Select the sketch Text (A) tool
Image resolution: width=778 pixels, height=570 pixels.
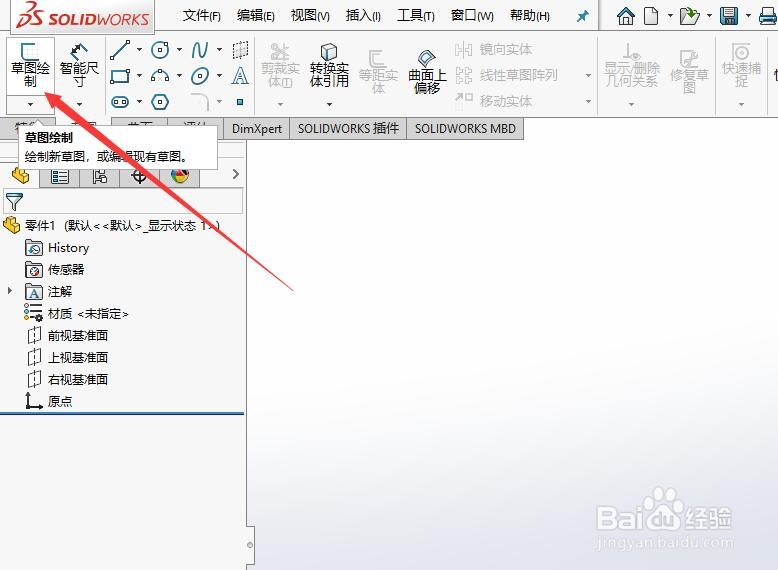[x=240, y=76]
